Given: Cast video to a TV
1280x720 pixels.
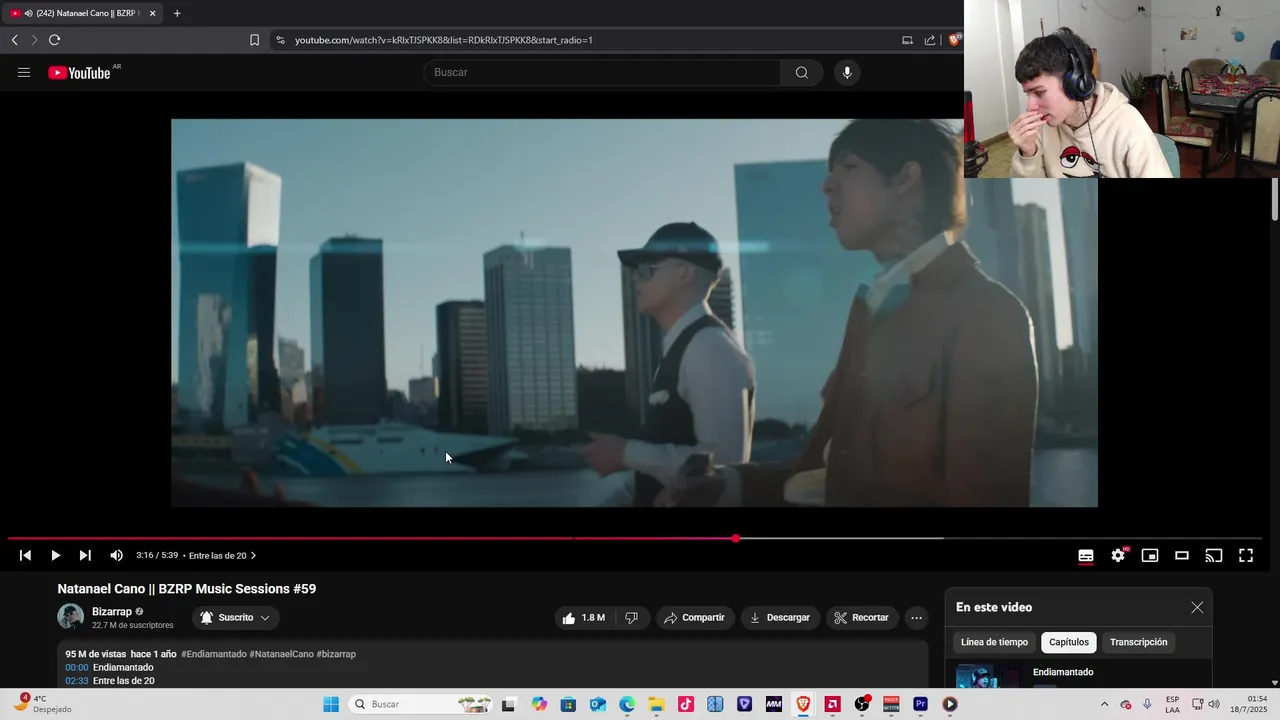Looking at the screenshot, I should click(1214, 555).
